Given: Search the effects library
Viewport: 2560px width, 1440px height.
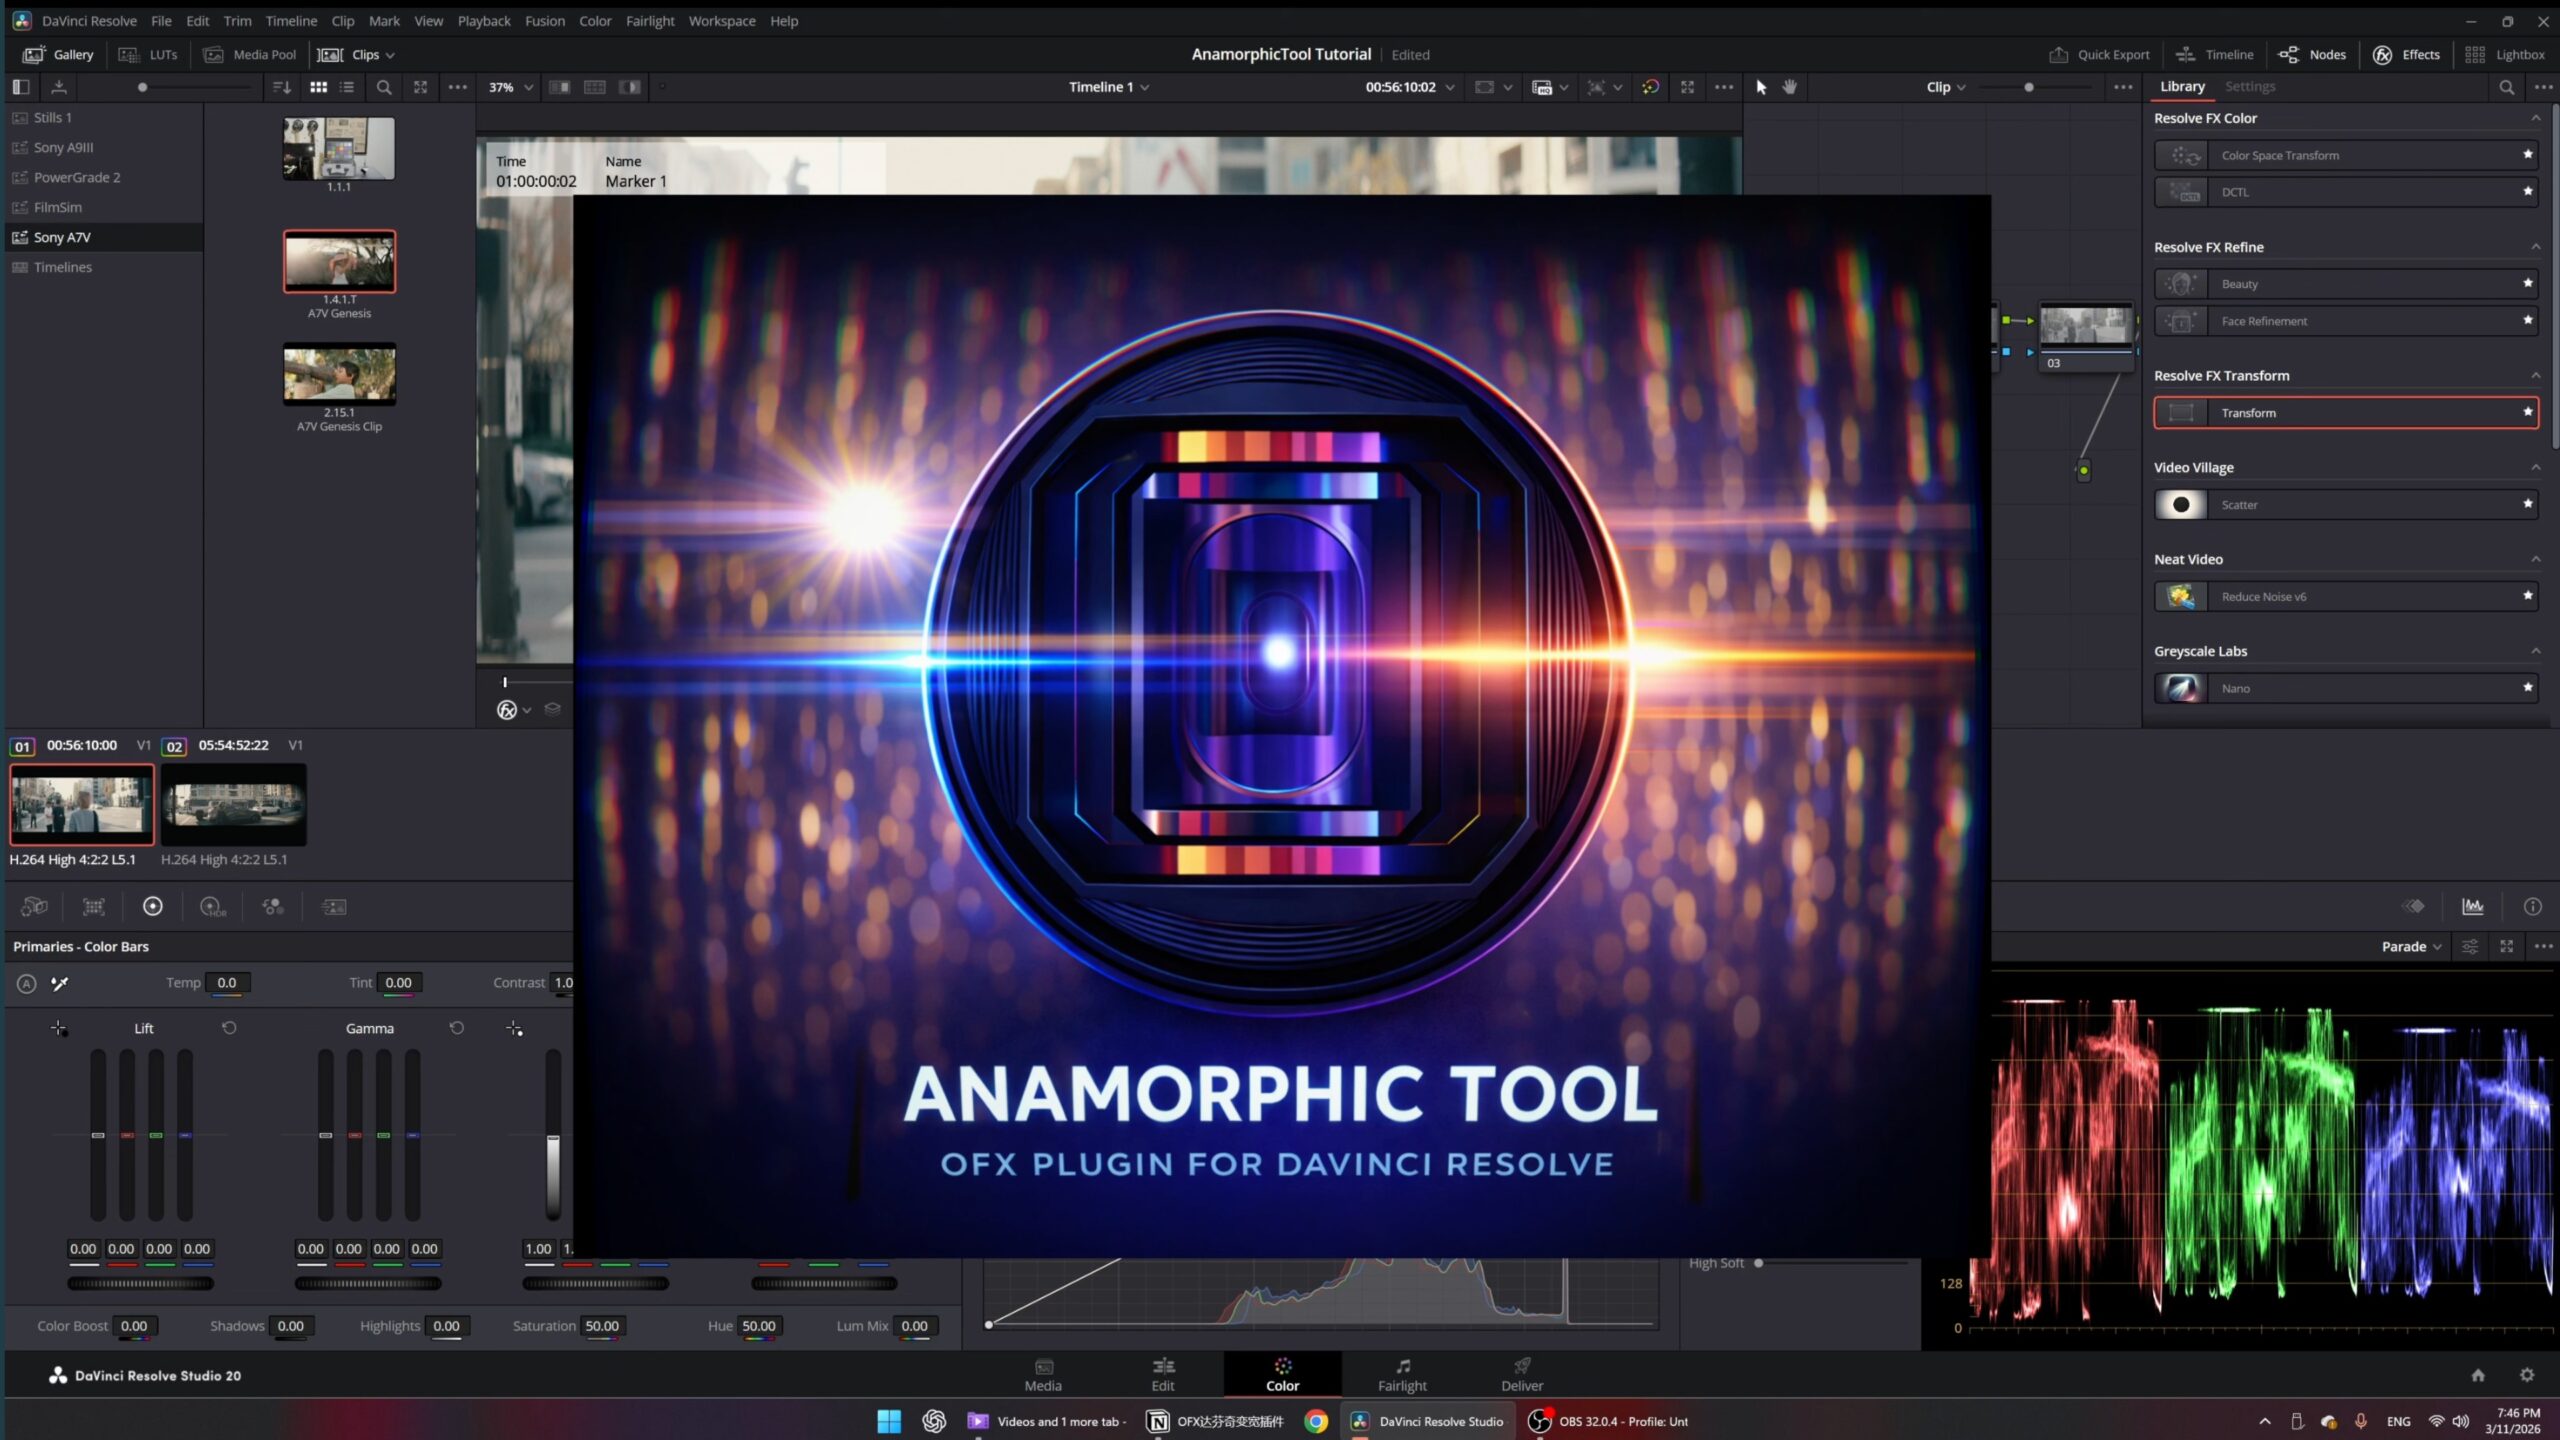Looking at the screenshot, I should coord(2506,87).
